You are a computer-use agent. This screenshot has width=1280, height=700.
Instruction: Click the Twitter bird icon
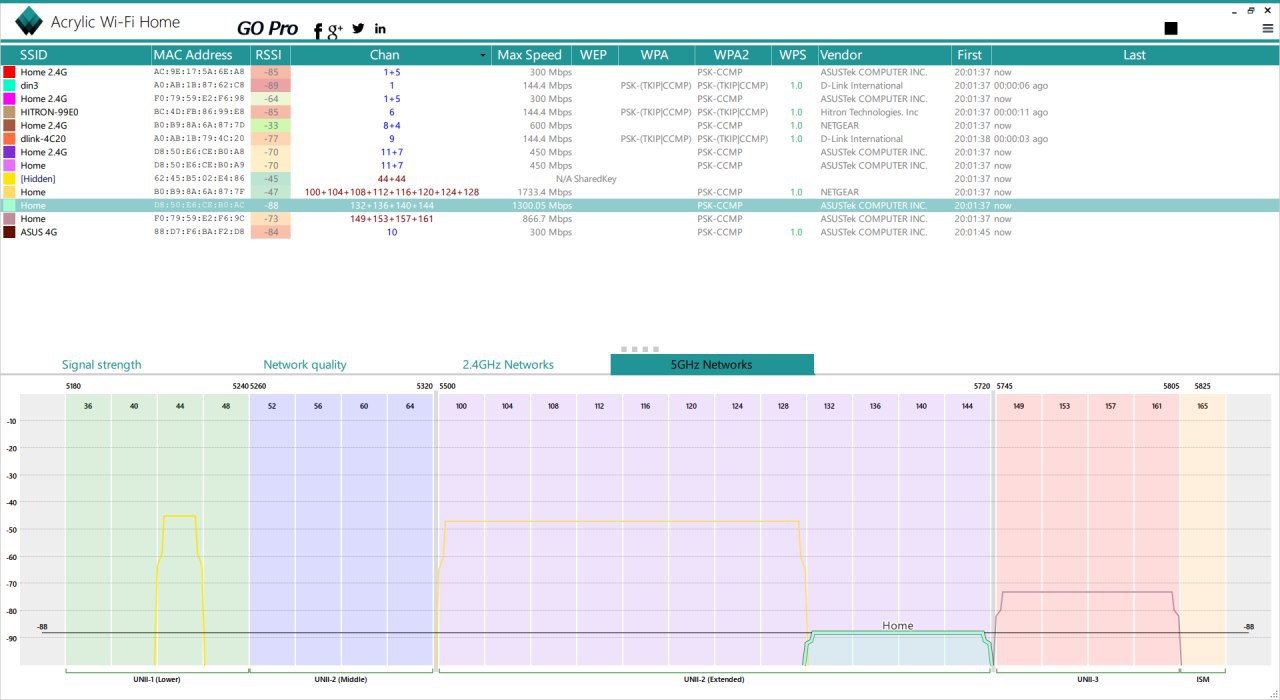[x=358, y=28]
